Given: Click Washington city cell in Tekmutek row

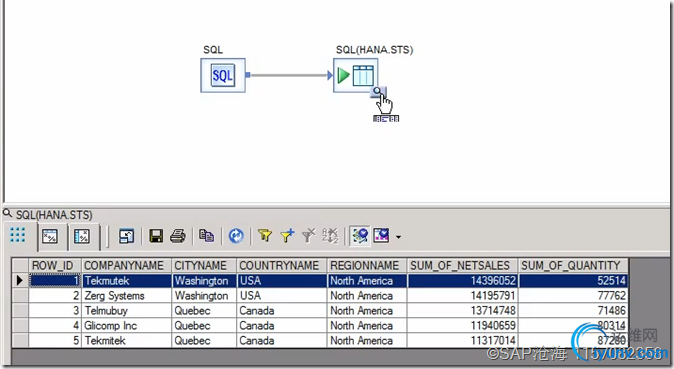Looking at the screenshot, I should point(204,281).
